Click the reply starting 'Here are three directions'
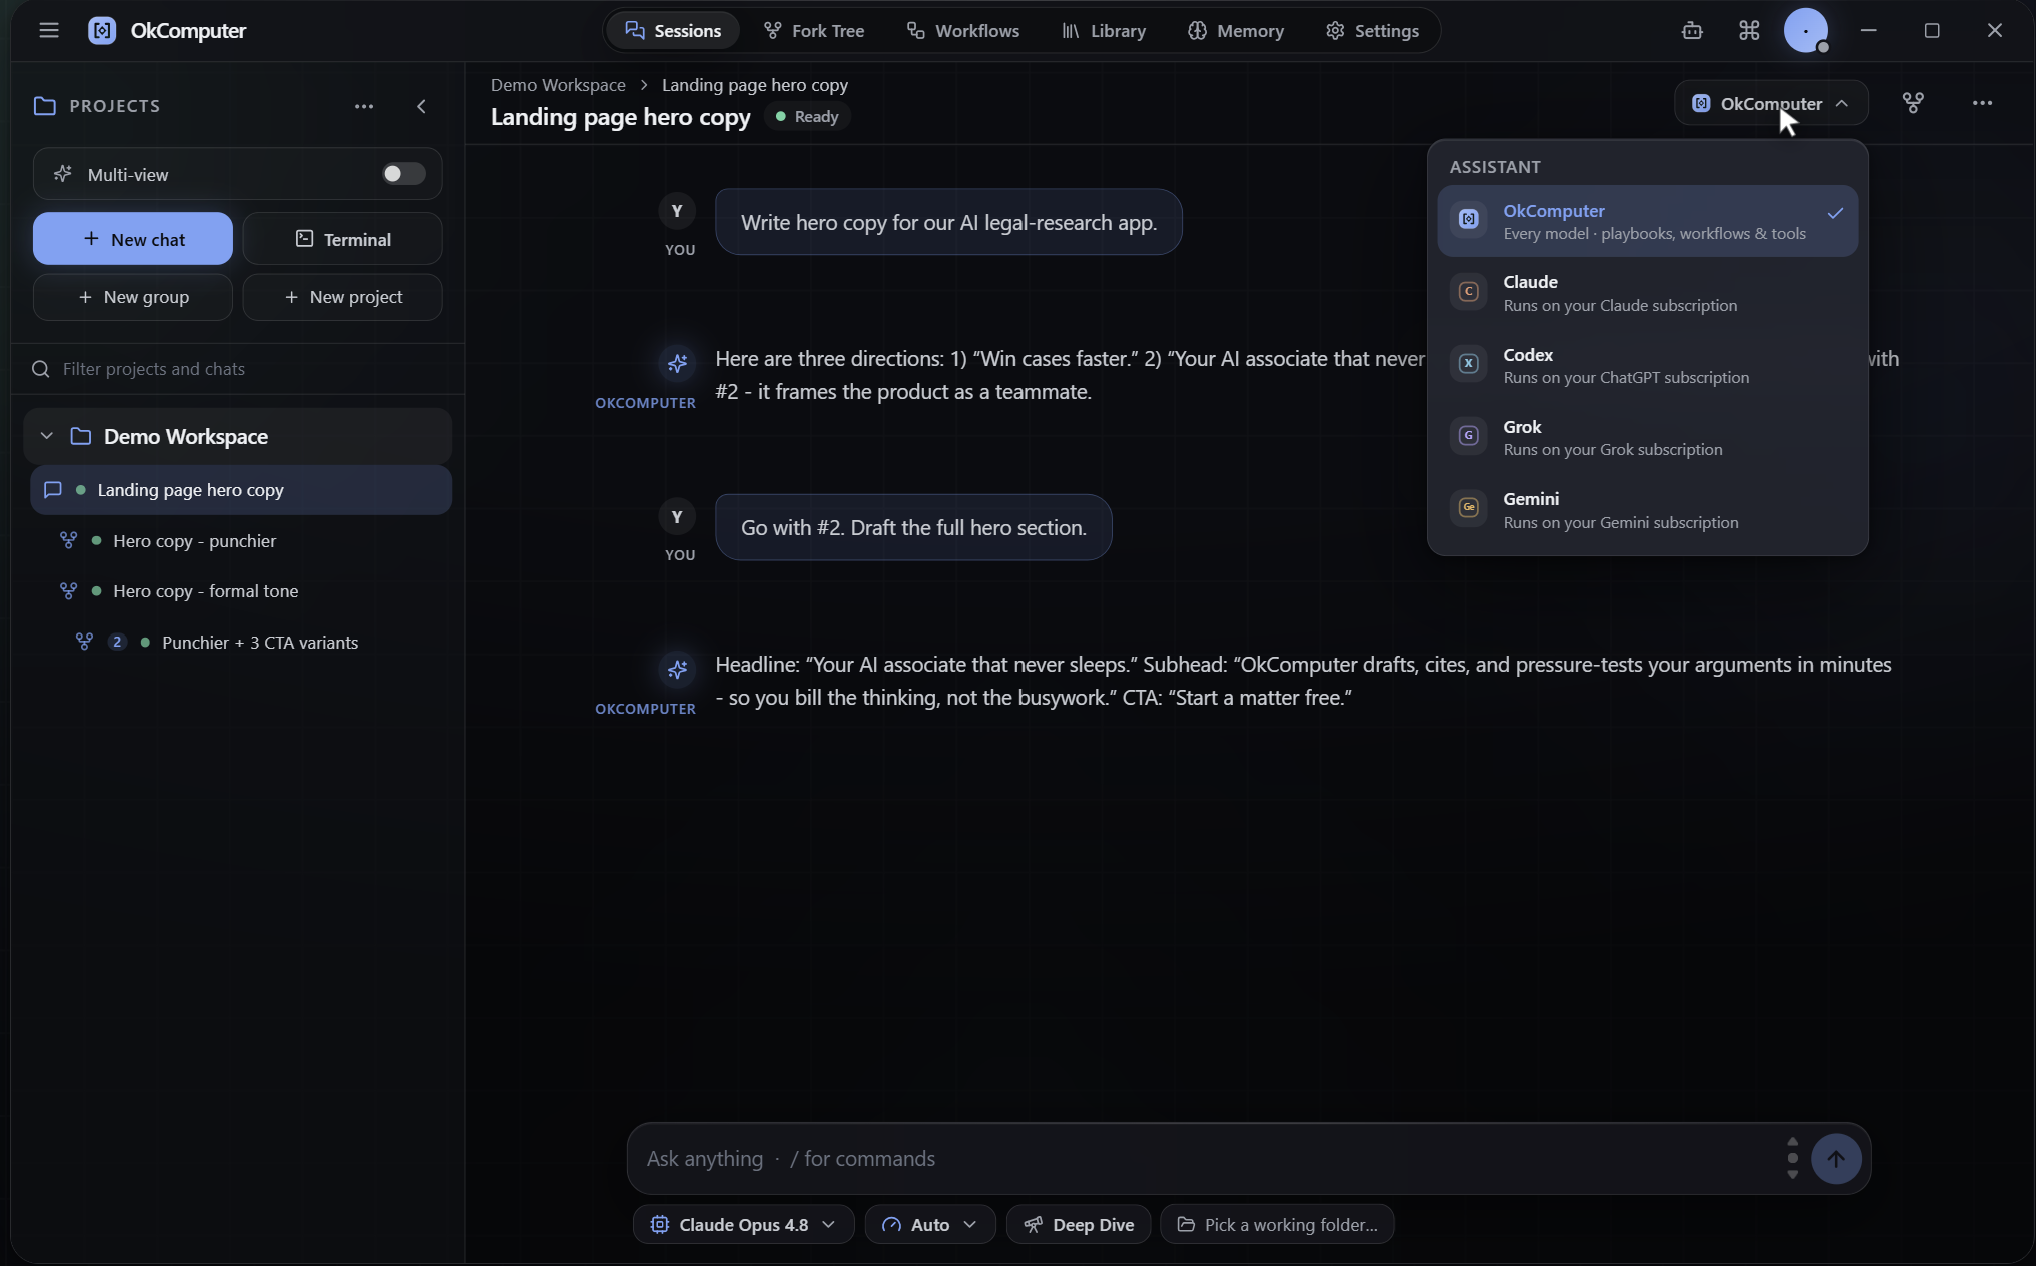The image size is (2036, 1266). pyautogui.click(x=1069, y=375)
